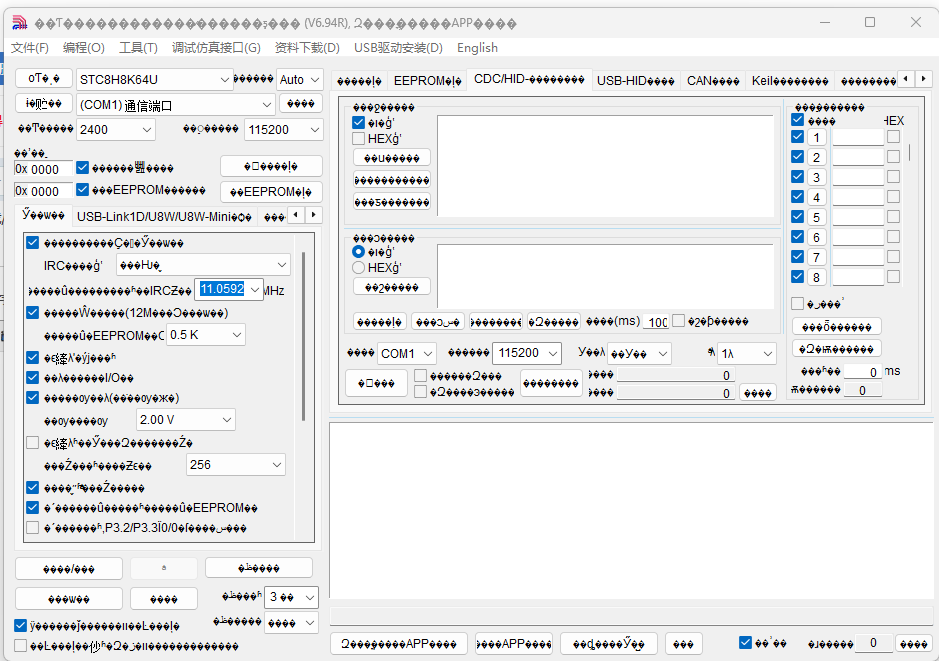Enable HEX checkbox for multi-string row 5
The image size is (939, 661).
click(893, 217)
